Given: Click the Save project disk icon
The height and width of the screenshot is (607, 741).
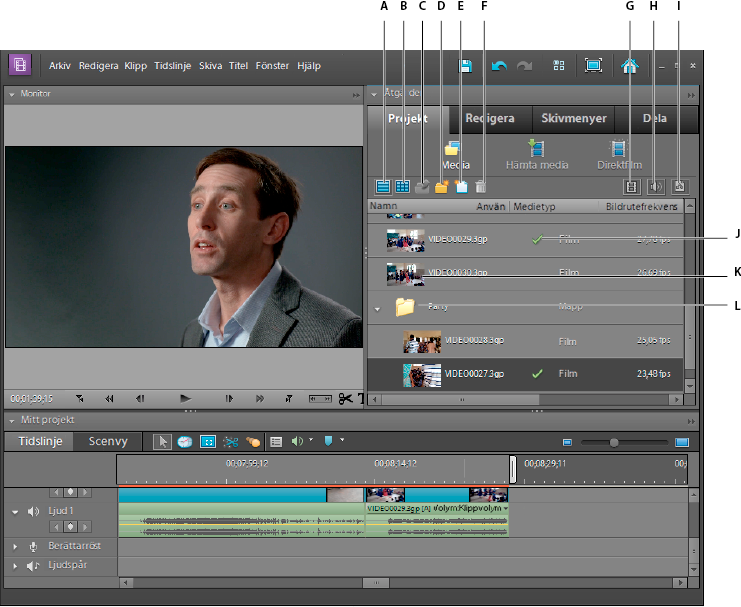Looking at the screenshot, I should [465, 66].
